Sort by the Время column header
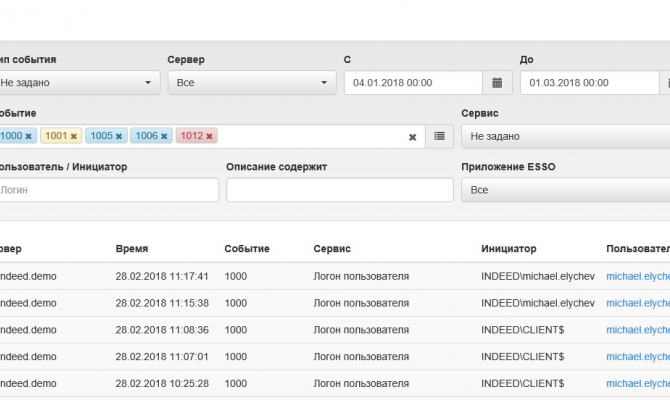 click(132, 248)
